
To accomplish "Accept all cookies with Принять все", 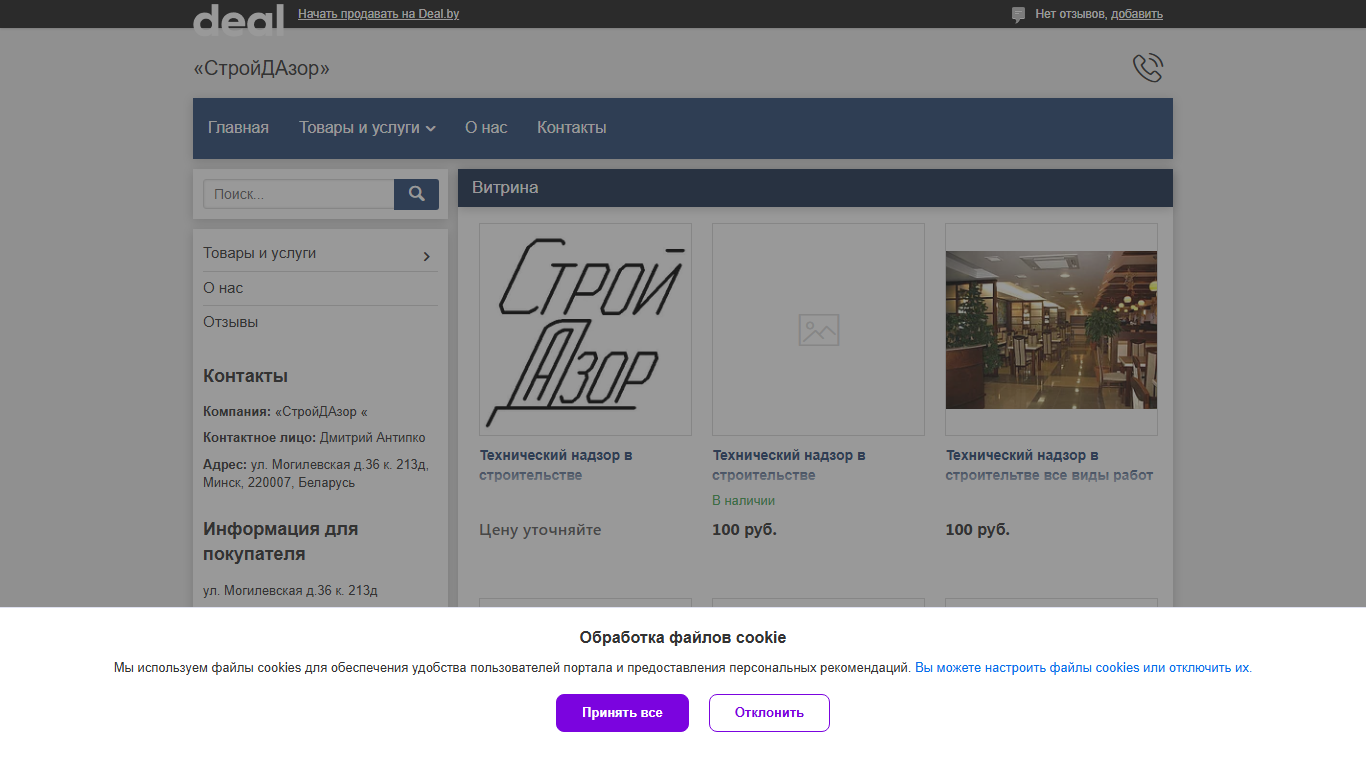I will pos(622,713).
